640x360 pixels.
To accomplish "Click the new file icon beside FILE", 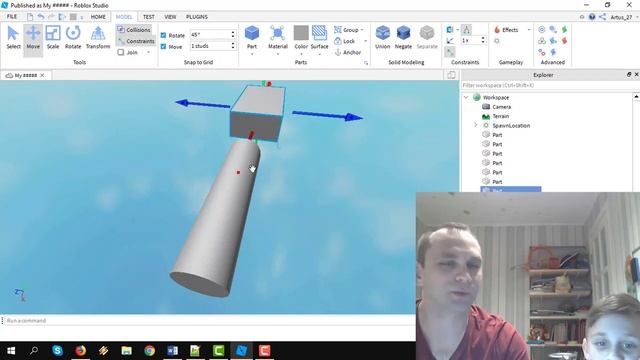I will 30,17.
